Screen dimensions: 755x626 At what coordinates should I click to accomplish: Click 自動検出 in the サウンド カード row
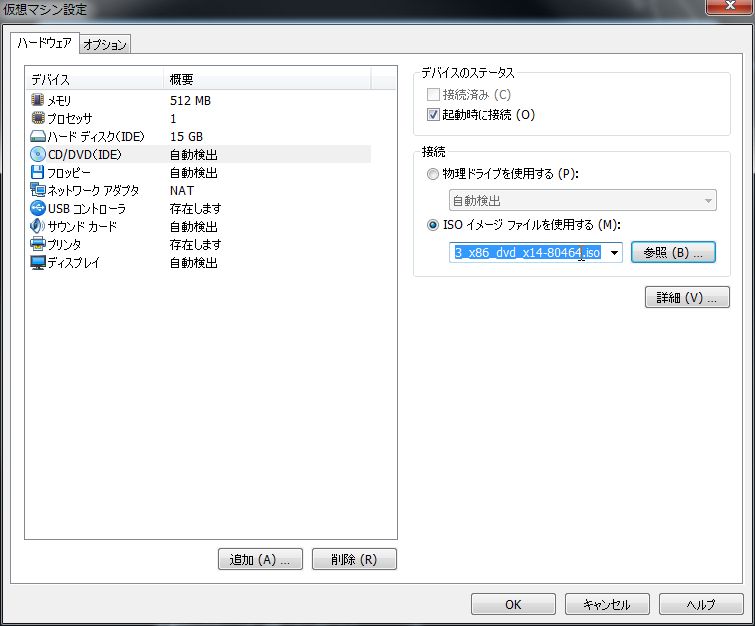194,226
